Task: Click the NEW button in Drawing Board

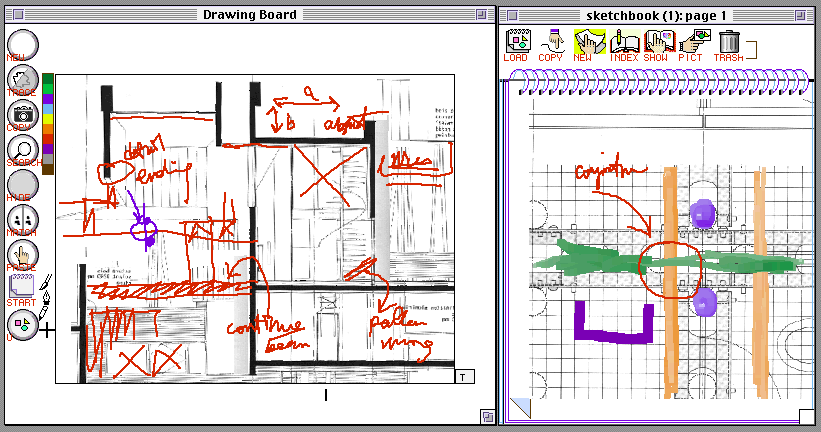Action: 23,45
